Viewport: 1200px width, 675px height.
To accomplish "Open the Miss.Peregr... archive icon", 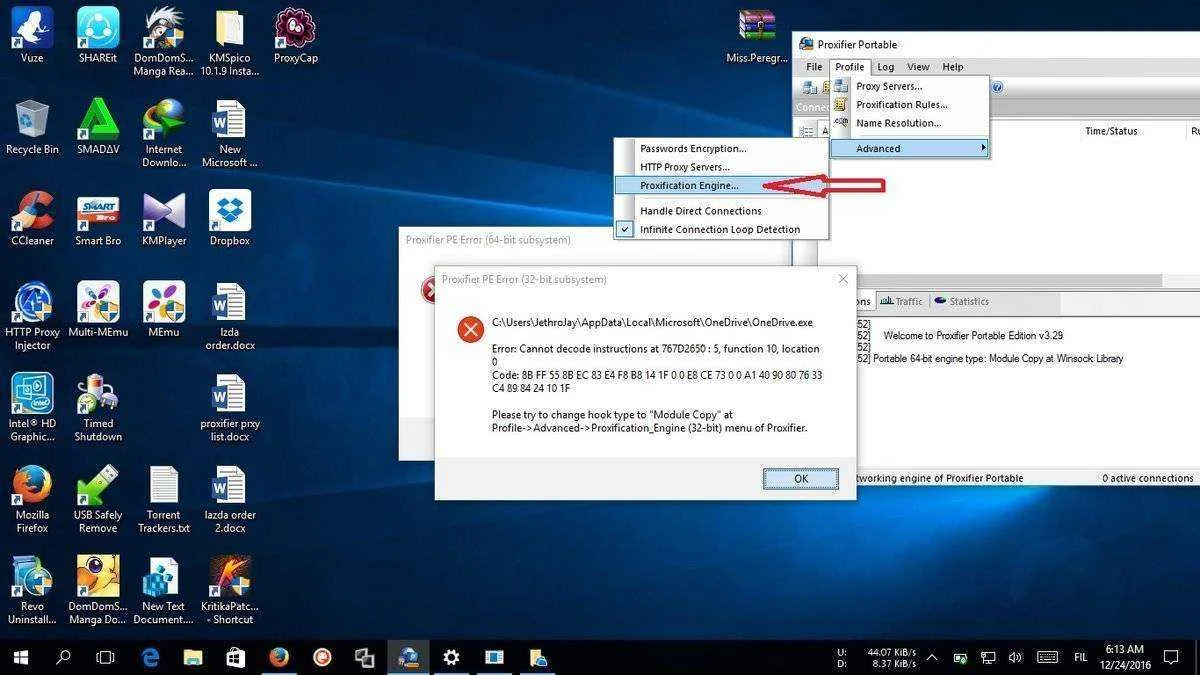I will tap(757, 35).
